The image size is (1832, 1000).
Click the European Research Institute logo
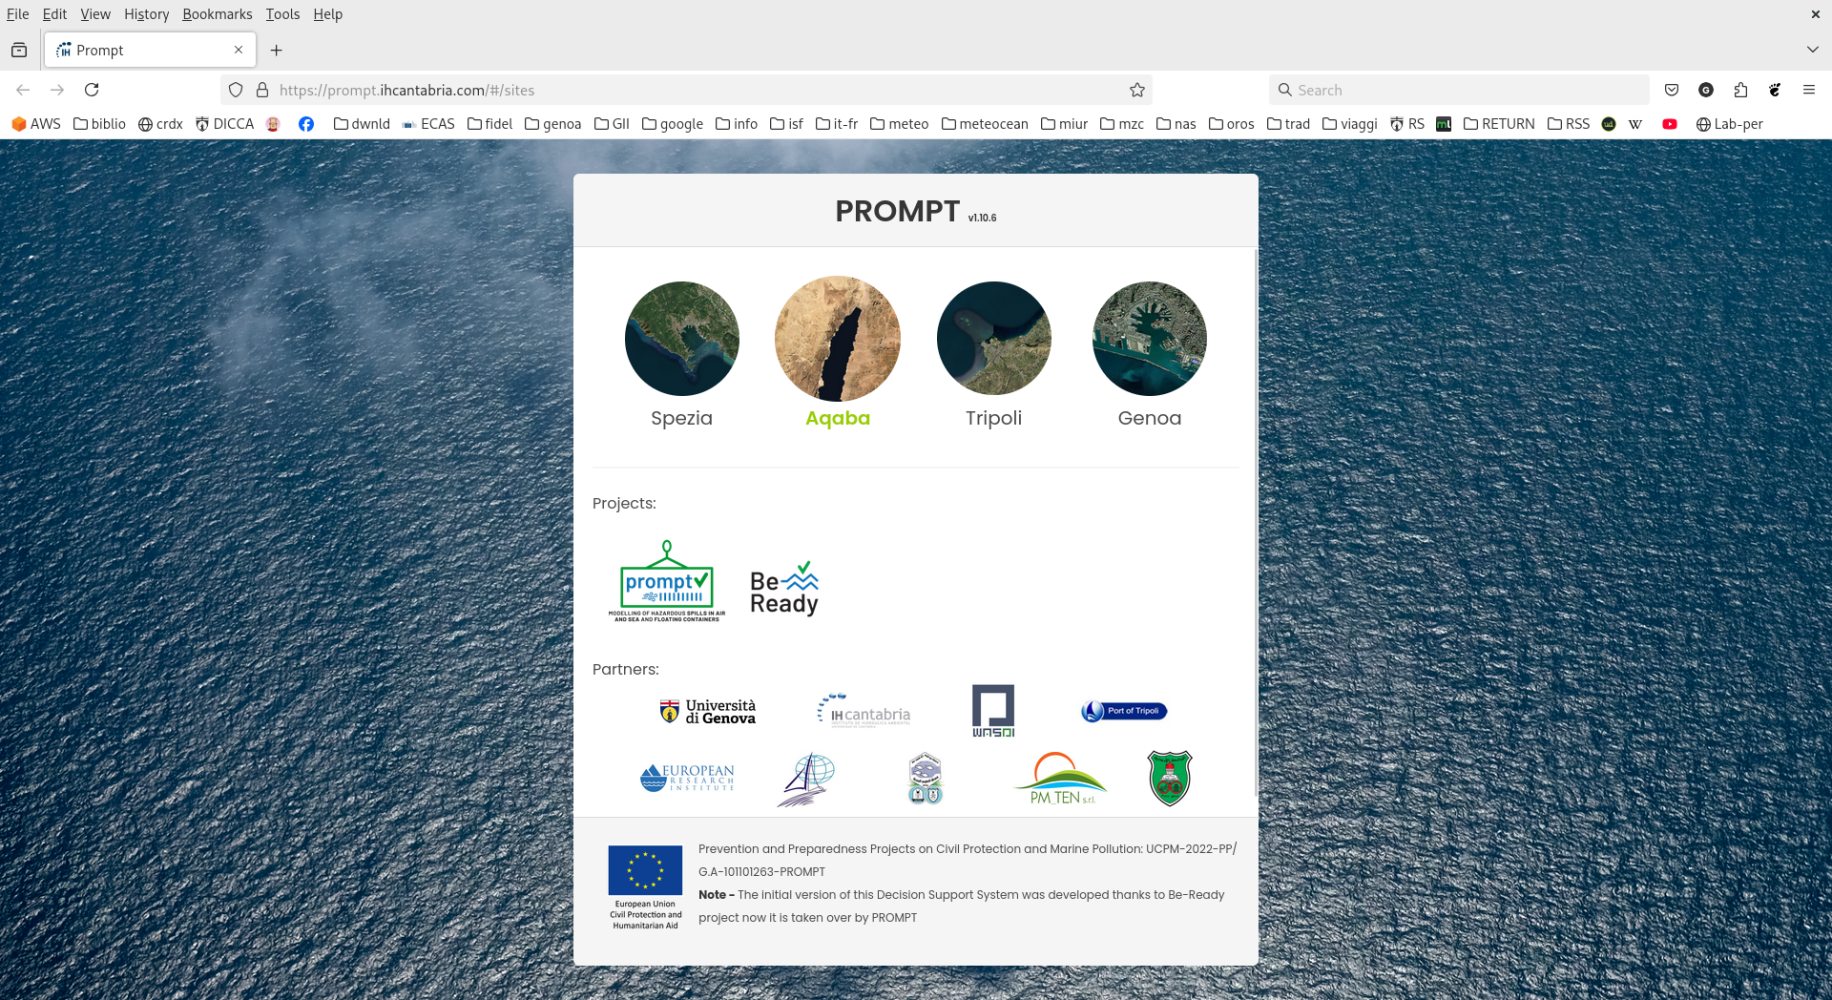687,777
